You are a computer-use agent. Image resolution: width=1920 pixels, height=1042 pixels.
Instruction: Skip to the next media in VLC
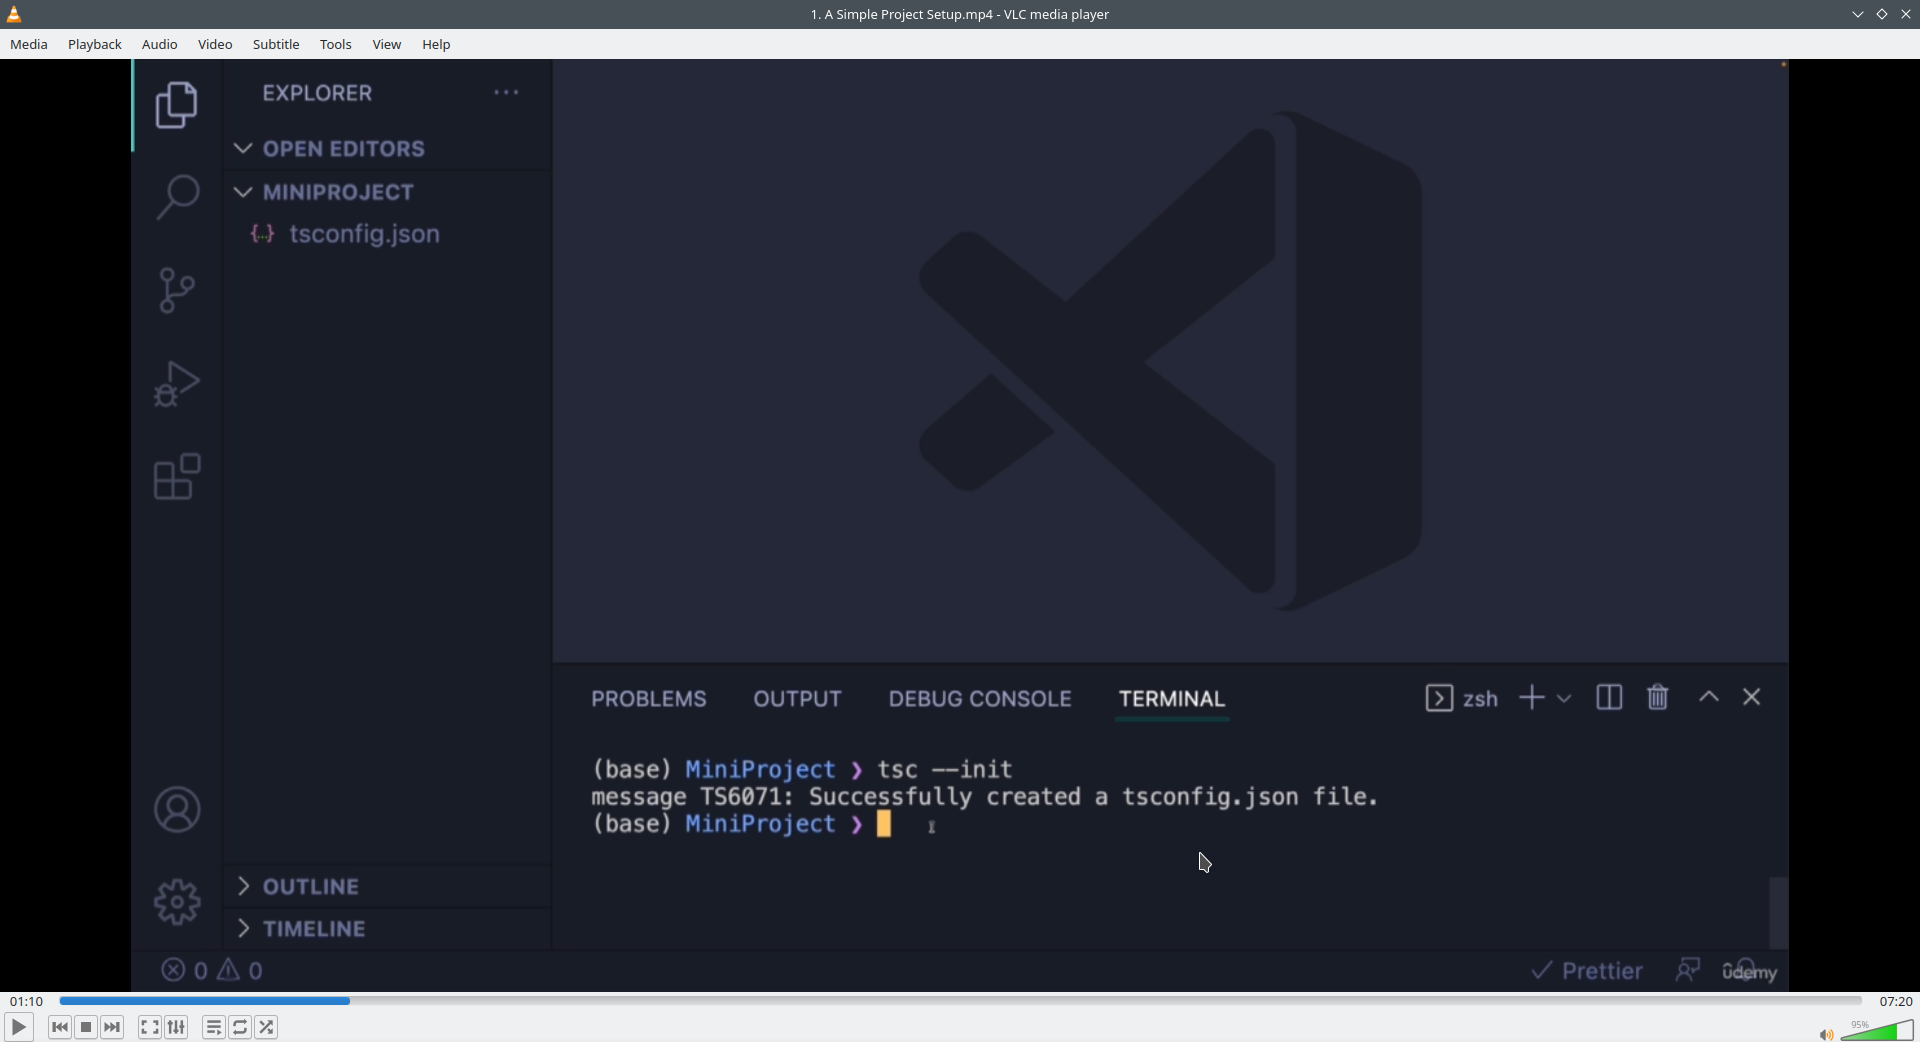point(112,1027)
